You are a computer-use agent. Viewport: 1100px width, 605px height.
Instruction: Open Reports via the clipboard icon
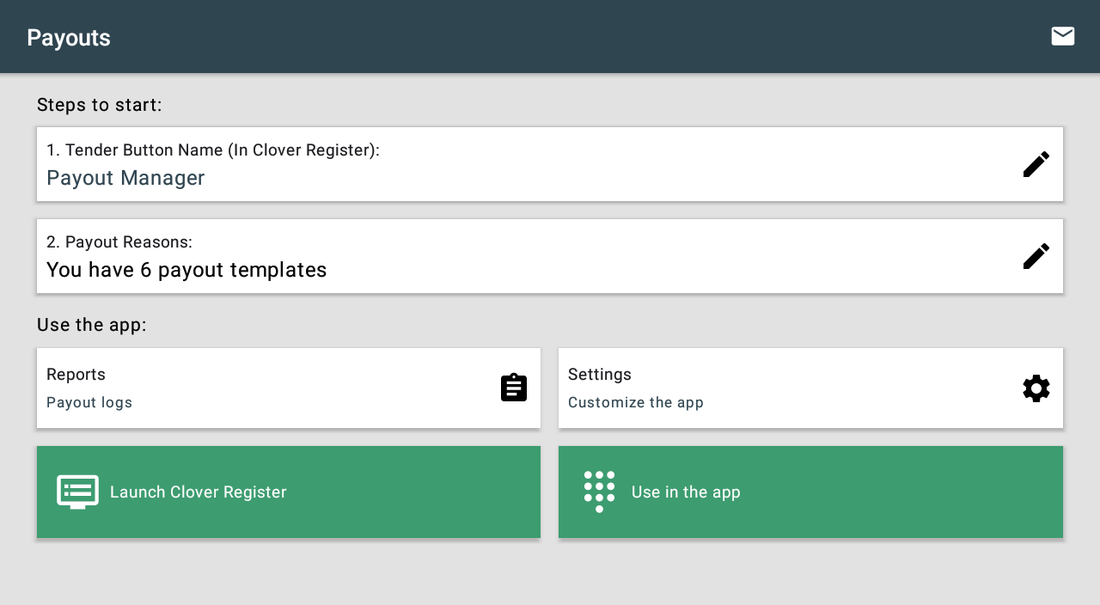point(514,387)
